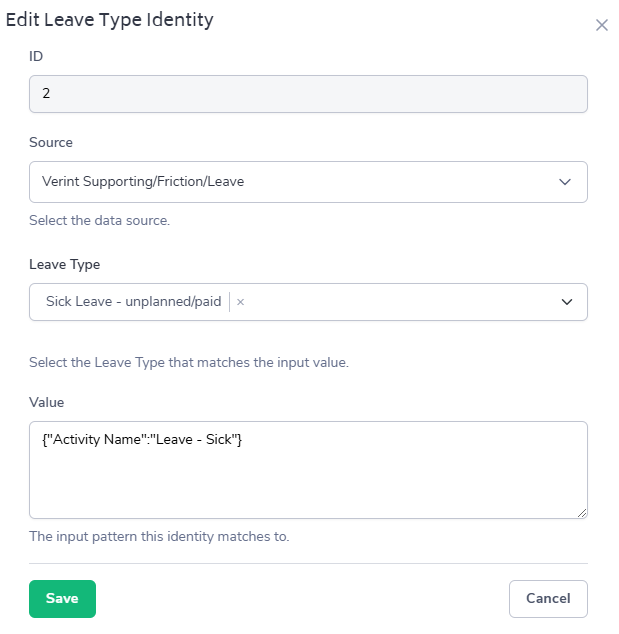Click the Source field label

[51, 142]
